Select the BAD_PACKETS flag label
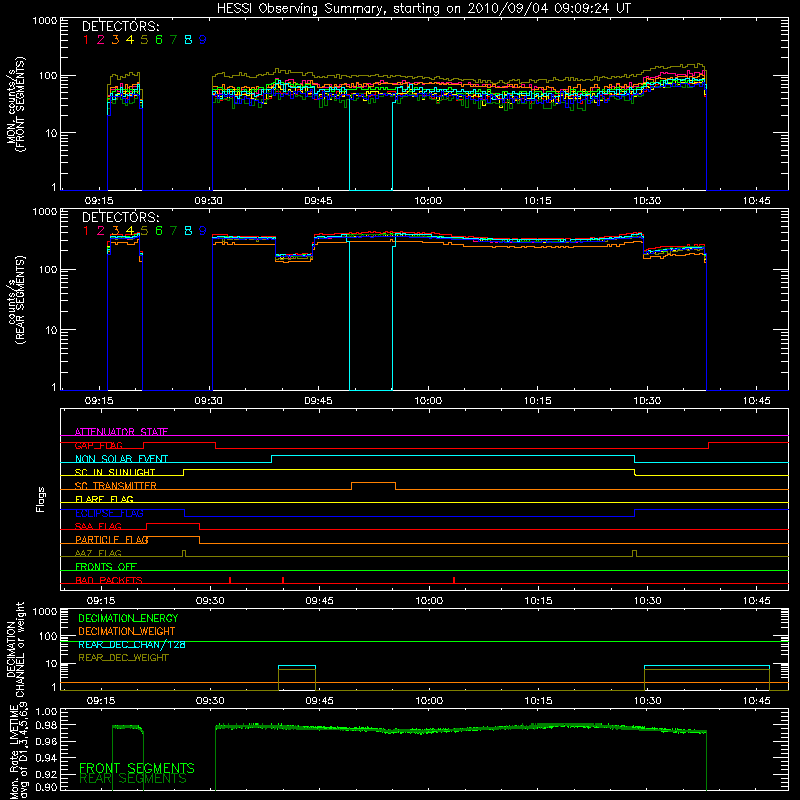The width and height of the screenshot is (800, 800). 109,580
